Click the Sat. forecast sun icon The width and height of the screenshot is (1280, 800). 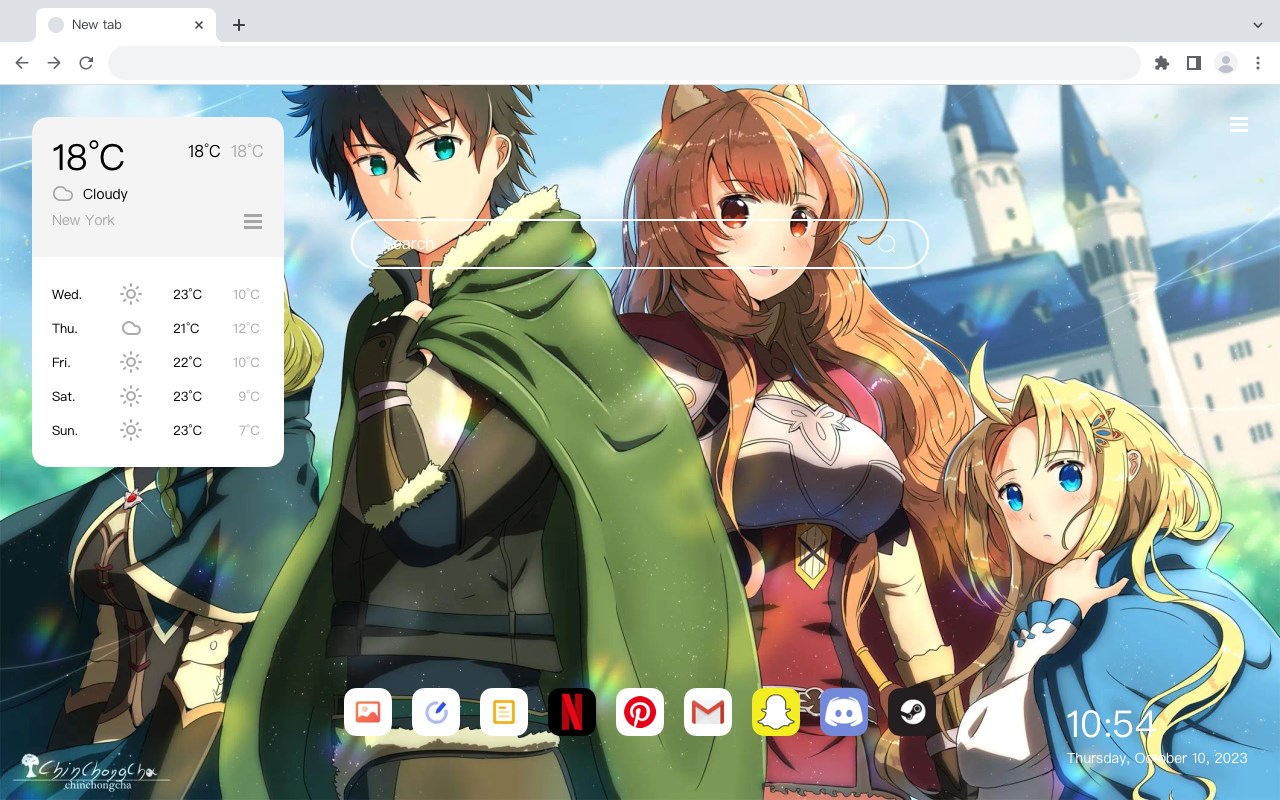point(131,396)
